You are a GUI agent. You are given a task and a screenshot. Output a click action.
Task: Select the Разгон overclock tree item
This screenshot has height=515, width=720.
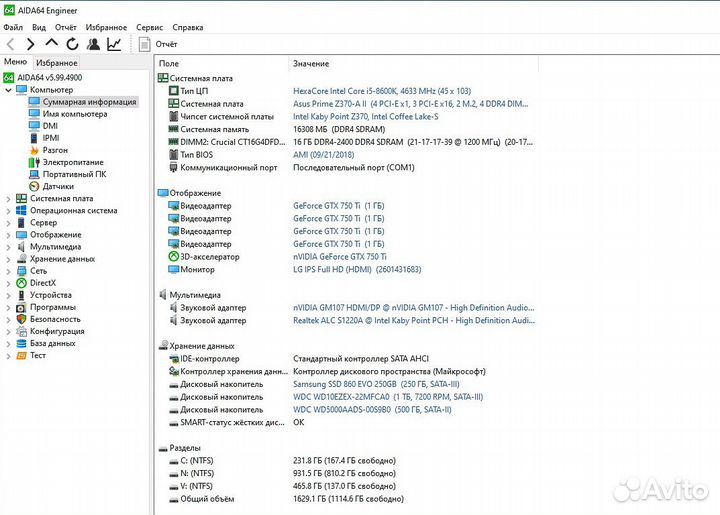[x=55, y=150]
